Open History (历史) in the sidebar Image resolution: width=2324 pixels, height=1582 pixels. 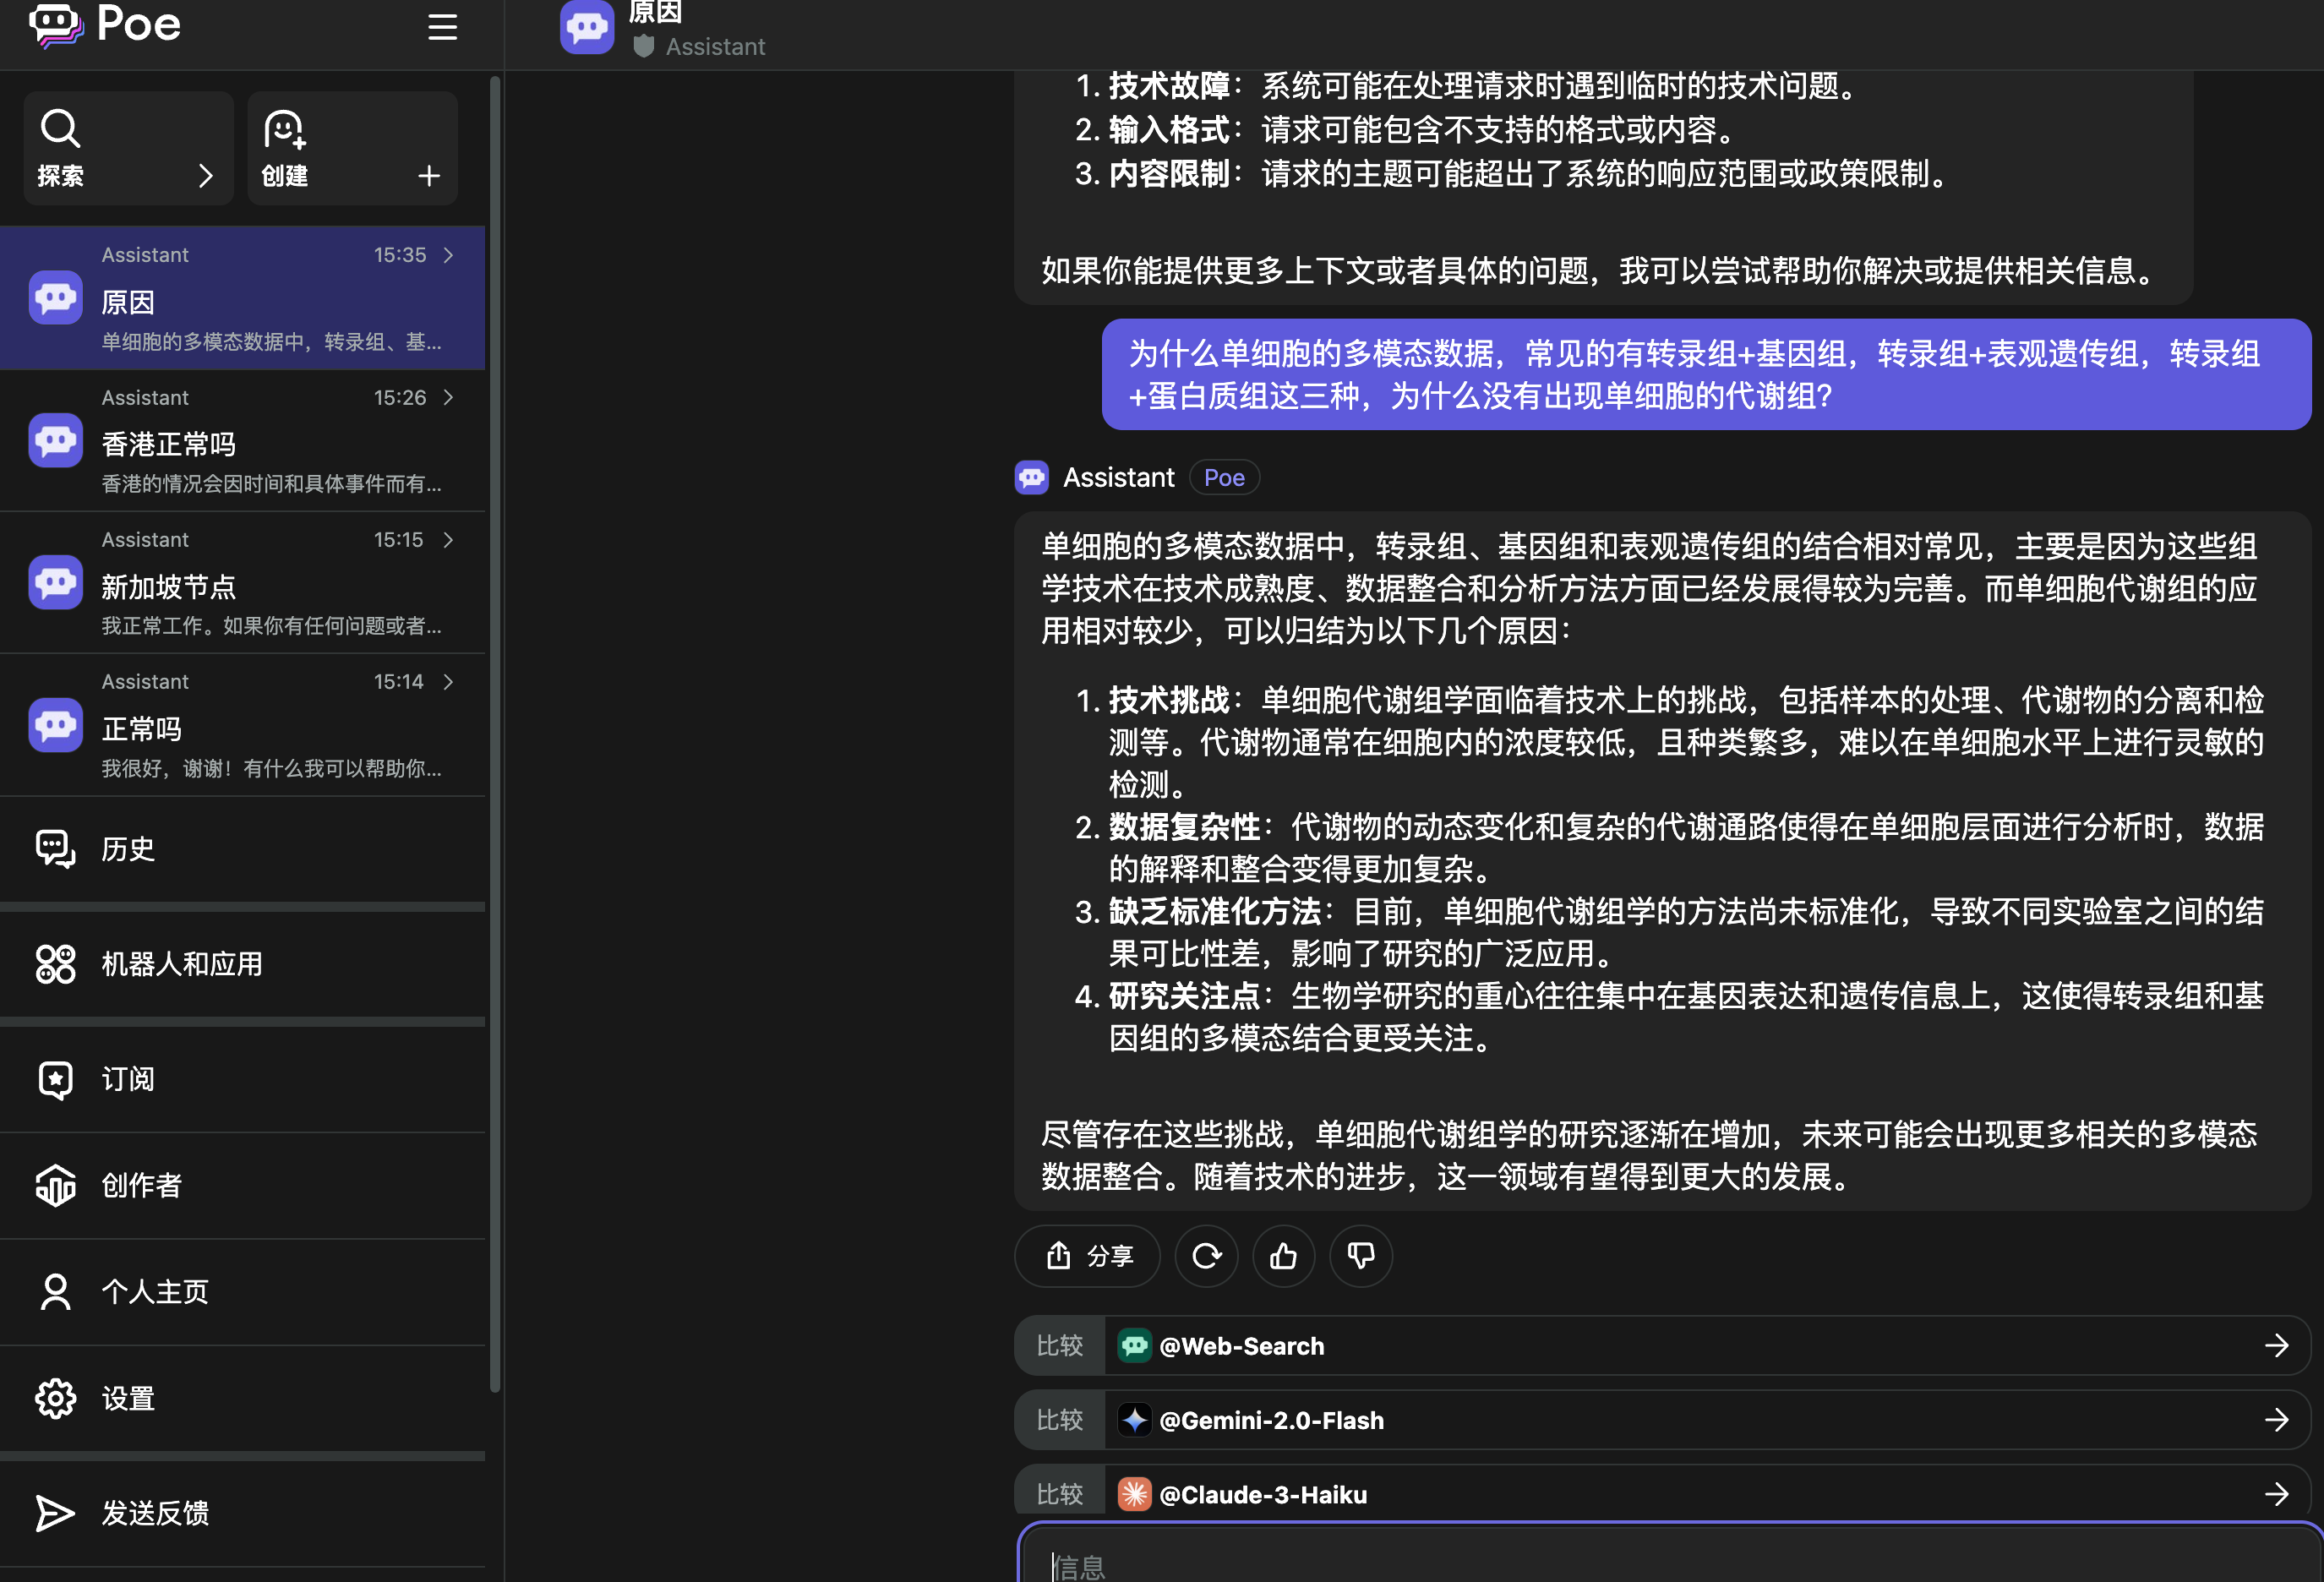point(128,849)
